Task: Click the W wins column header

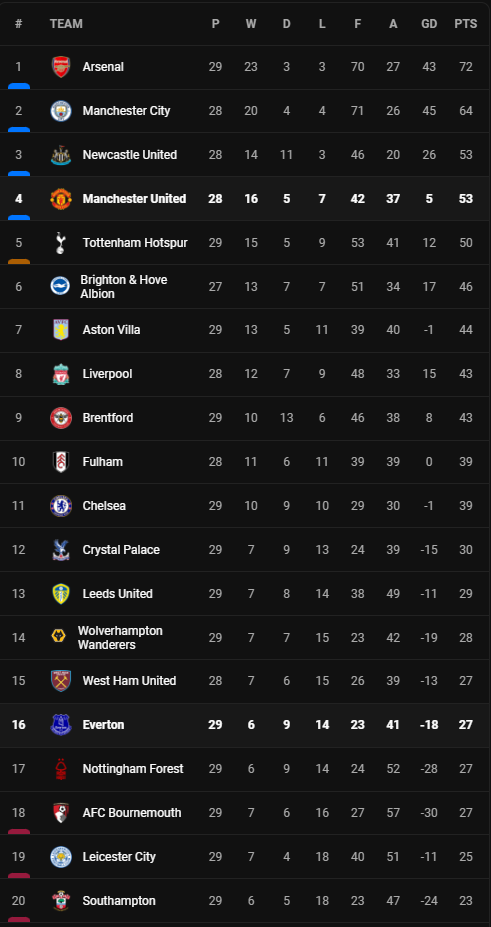Action: 251,24
